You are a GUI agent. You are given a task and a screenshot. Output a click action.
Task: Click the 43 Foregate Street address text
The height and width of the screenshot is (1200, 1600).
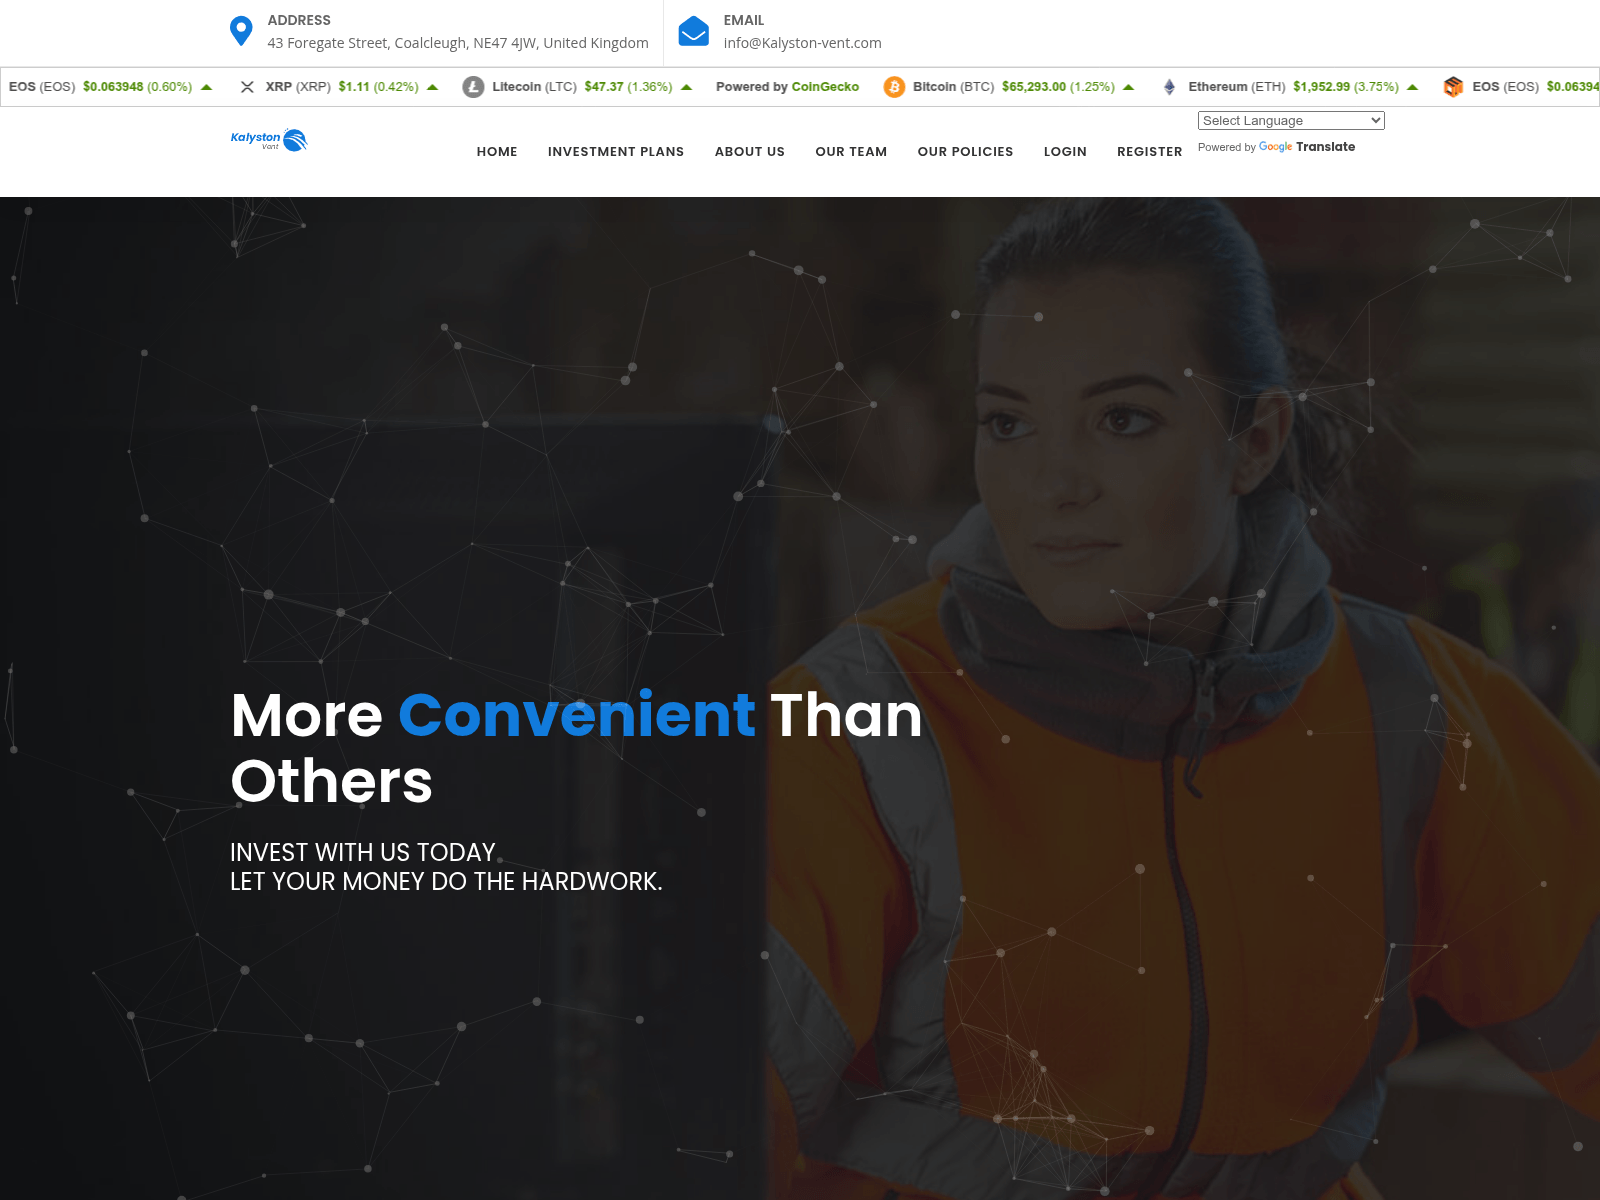[x=458, y=43]
